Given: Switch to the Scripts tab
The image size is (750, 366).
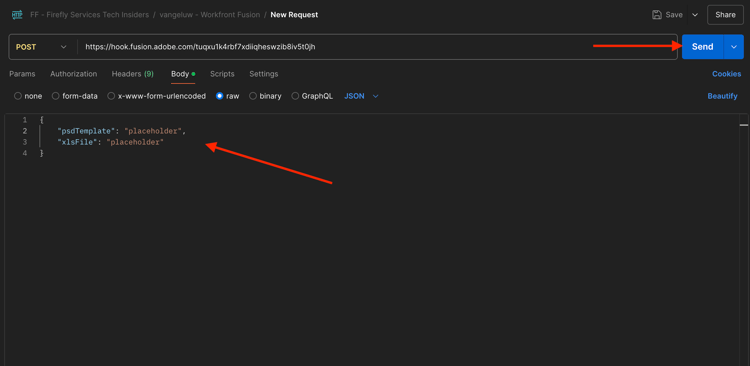Looking at the screenshot, I should tap(222, 74).
